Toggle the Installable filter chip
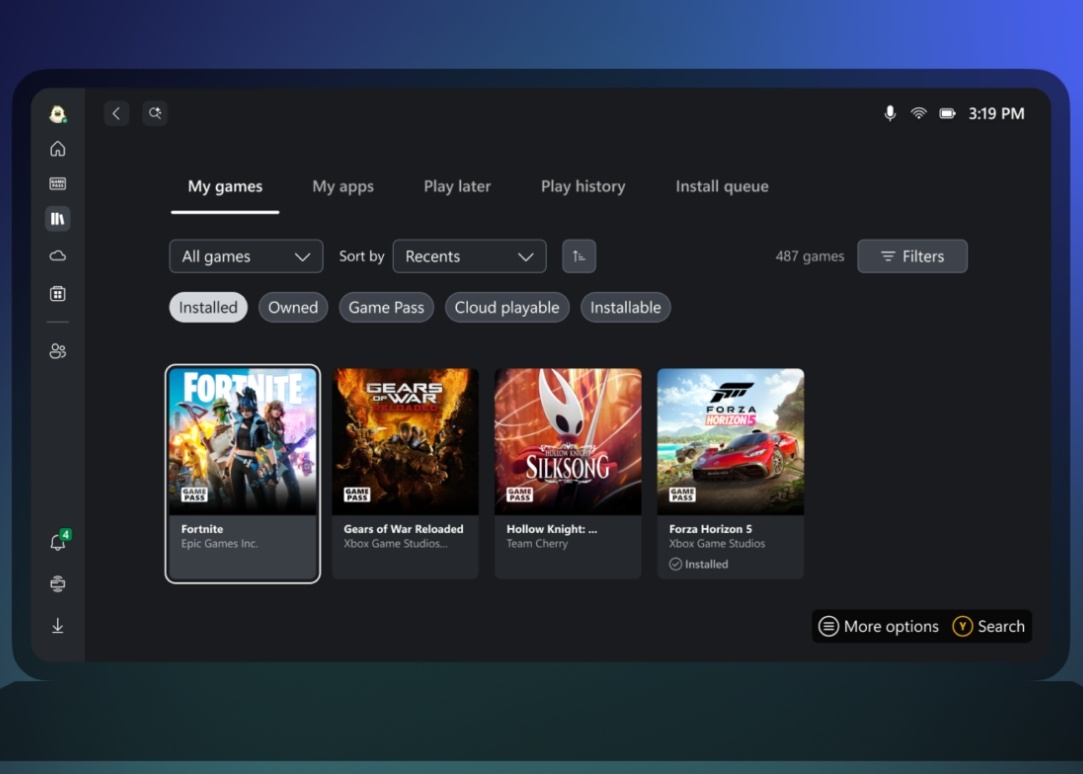The width and height of the screenshot is (1083, 774). [625, 307]
